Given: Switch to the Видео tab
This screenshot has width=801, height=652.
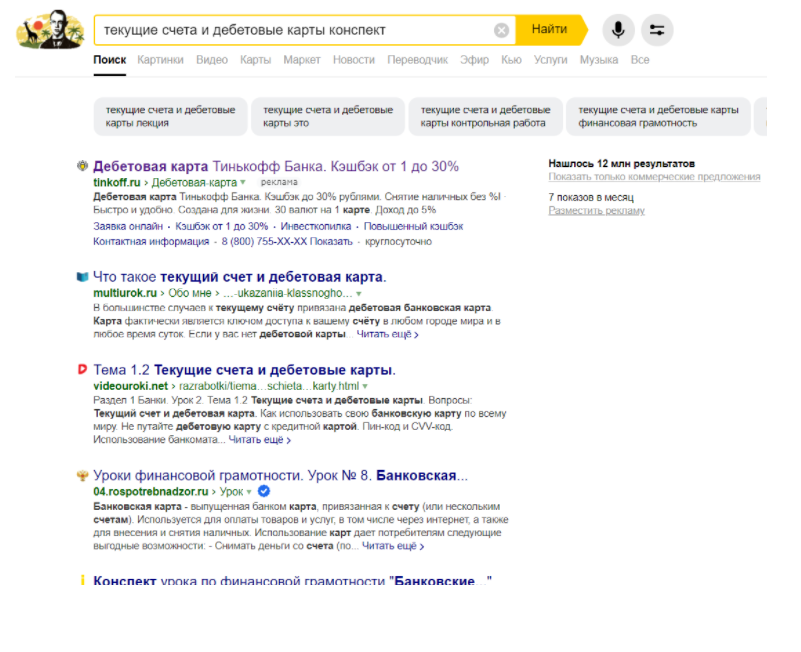Looking at the screenshot, I should point(212,60).
